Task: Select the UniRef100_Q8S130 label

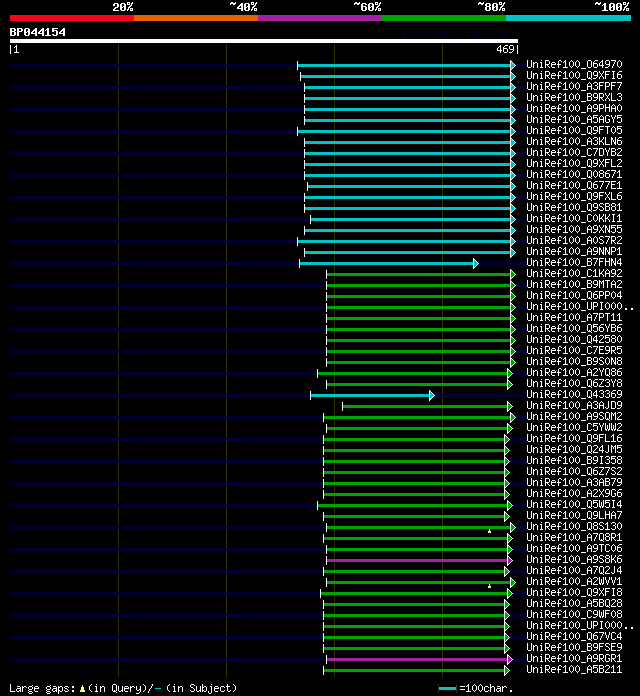Action: (x=574, y=526)
